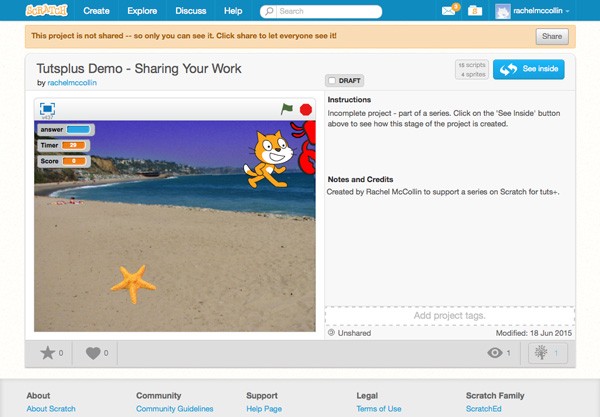Open the Create menu item
The image size is (600, 417).
96,11
